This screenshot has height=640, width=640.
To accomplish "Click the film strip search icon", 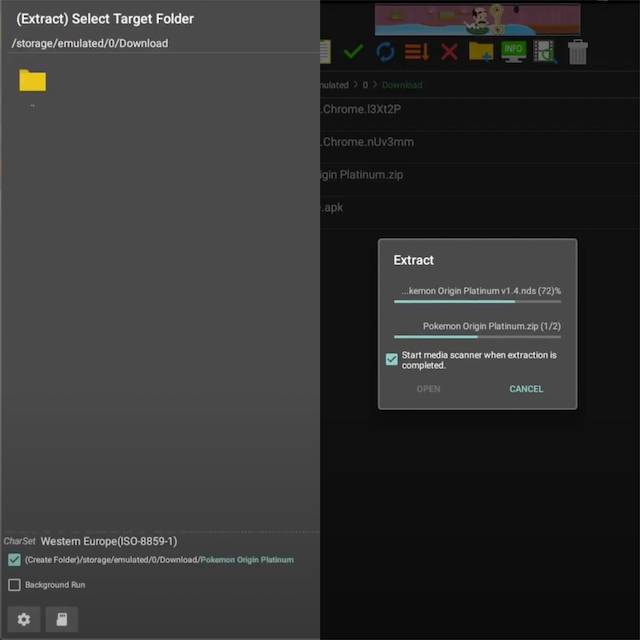I will 545,52.
